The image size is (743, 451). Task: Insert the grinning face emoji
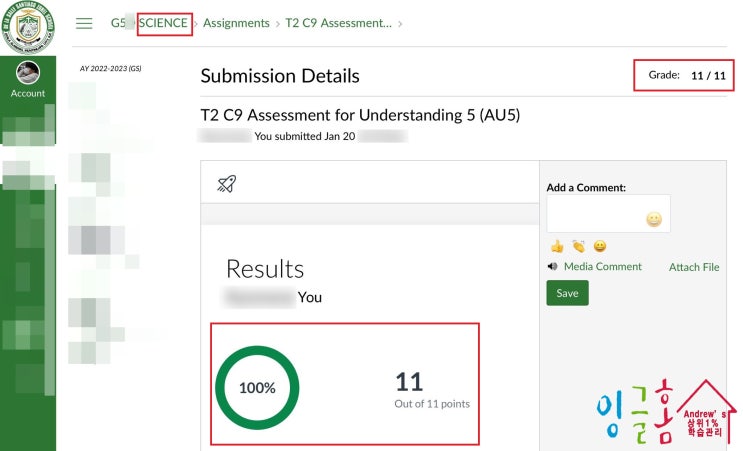click(600, 246)
